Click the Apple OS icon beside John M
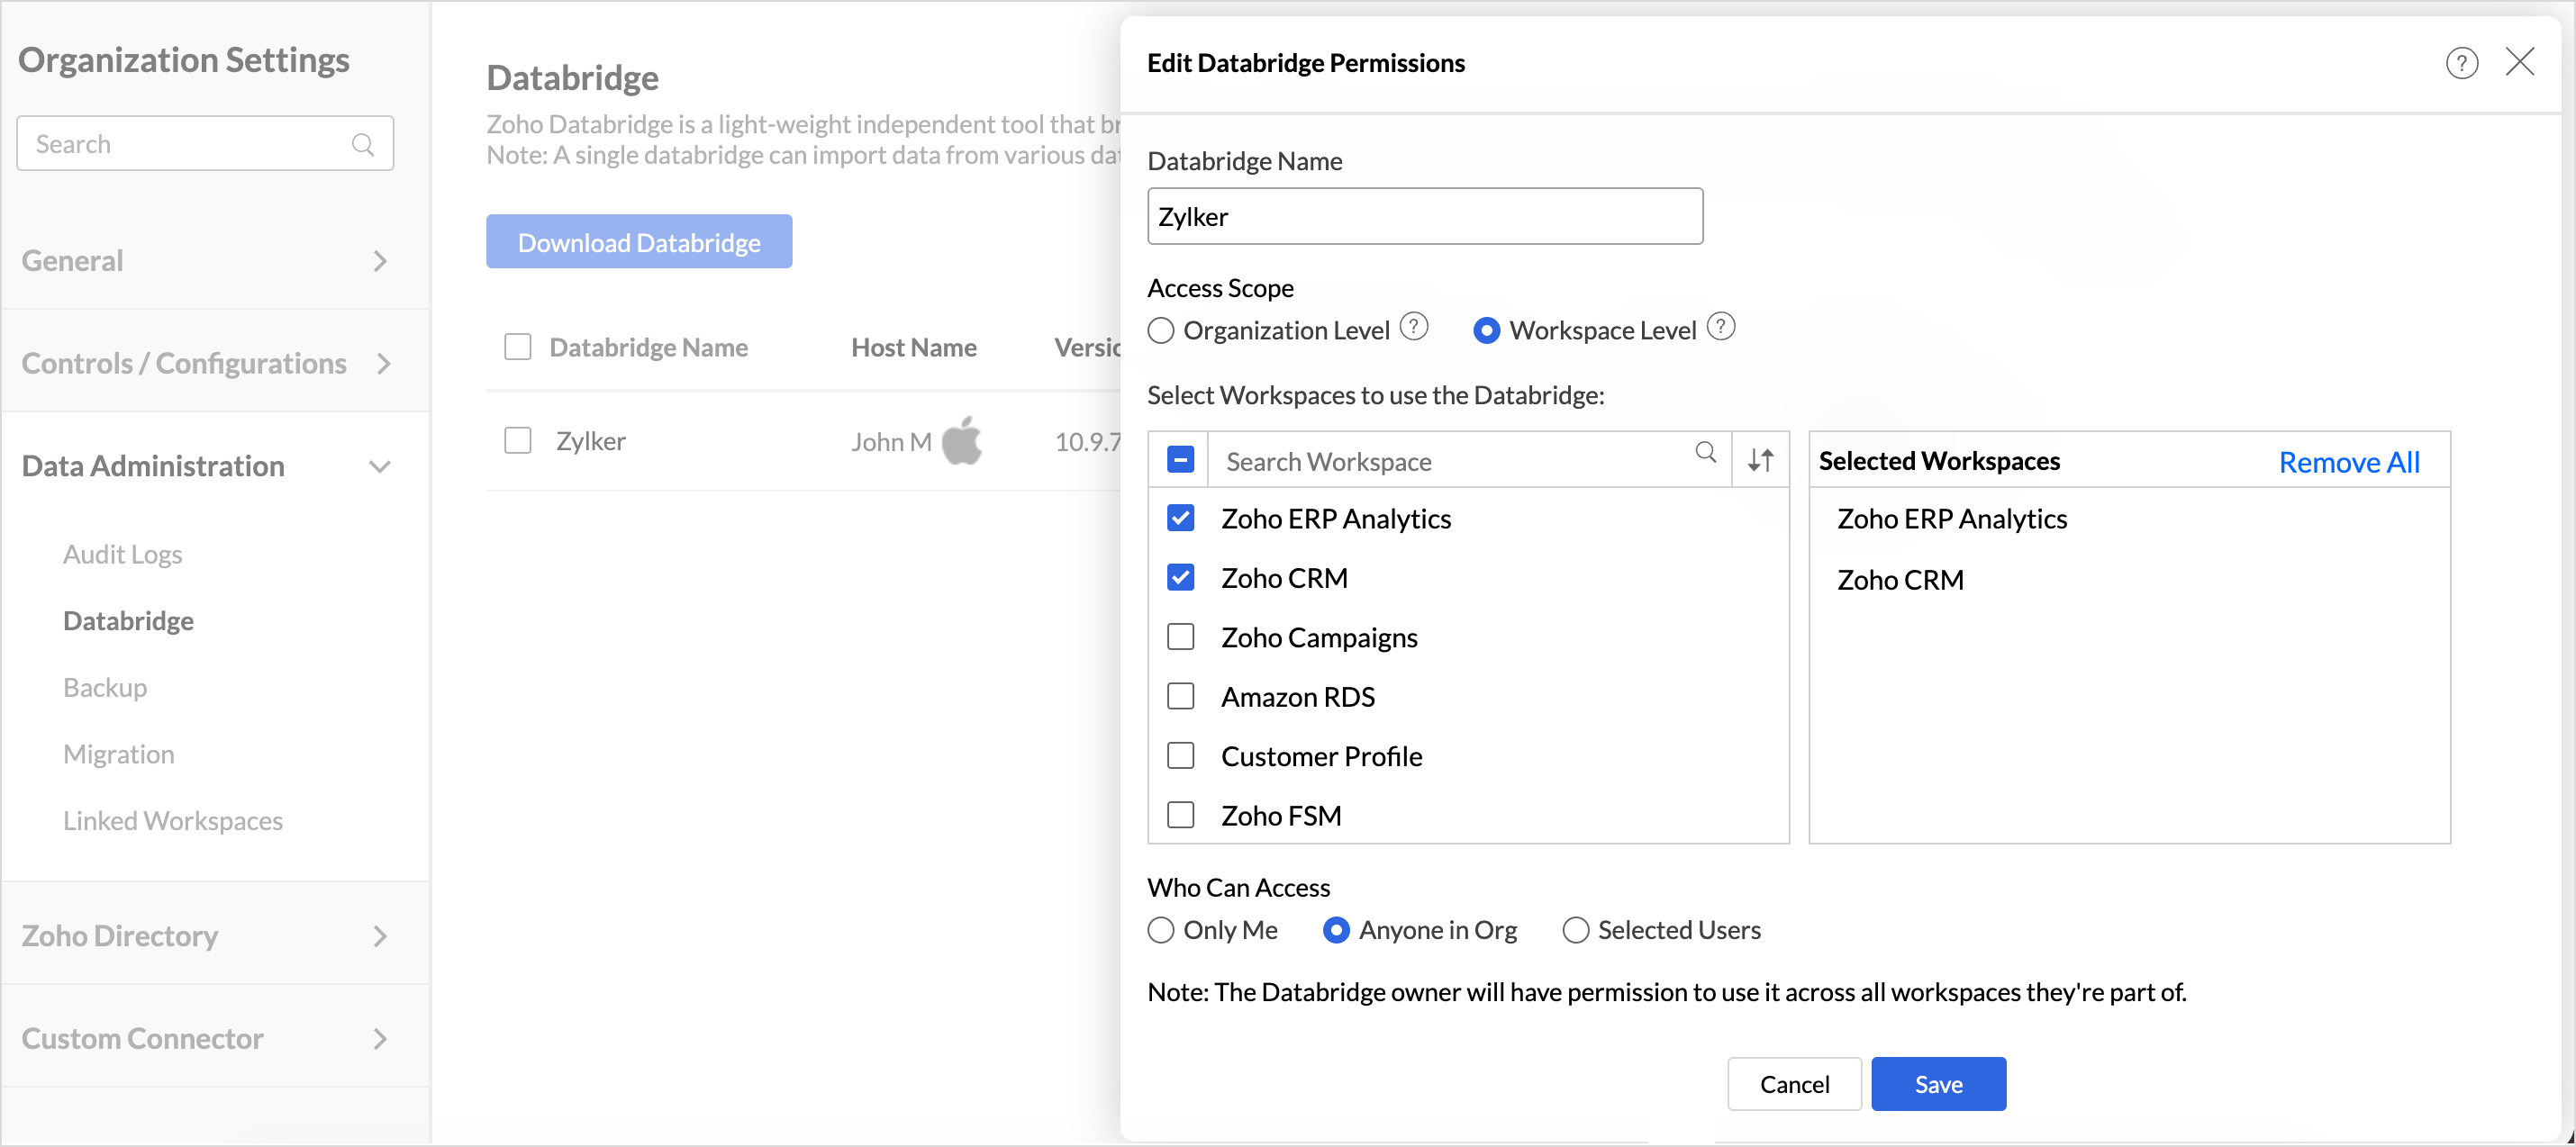This screenshot has width=2576, height=1147. (x=962, y=441)
